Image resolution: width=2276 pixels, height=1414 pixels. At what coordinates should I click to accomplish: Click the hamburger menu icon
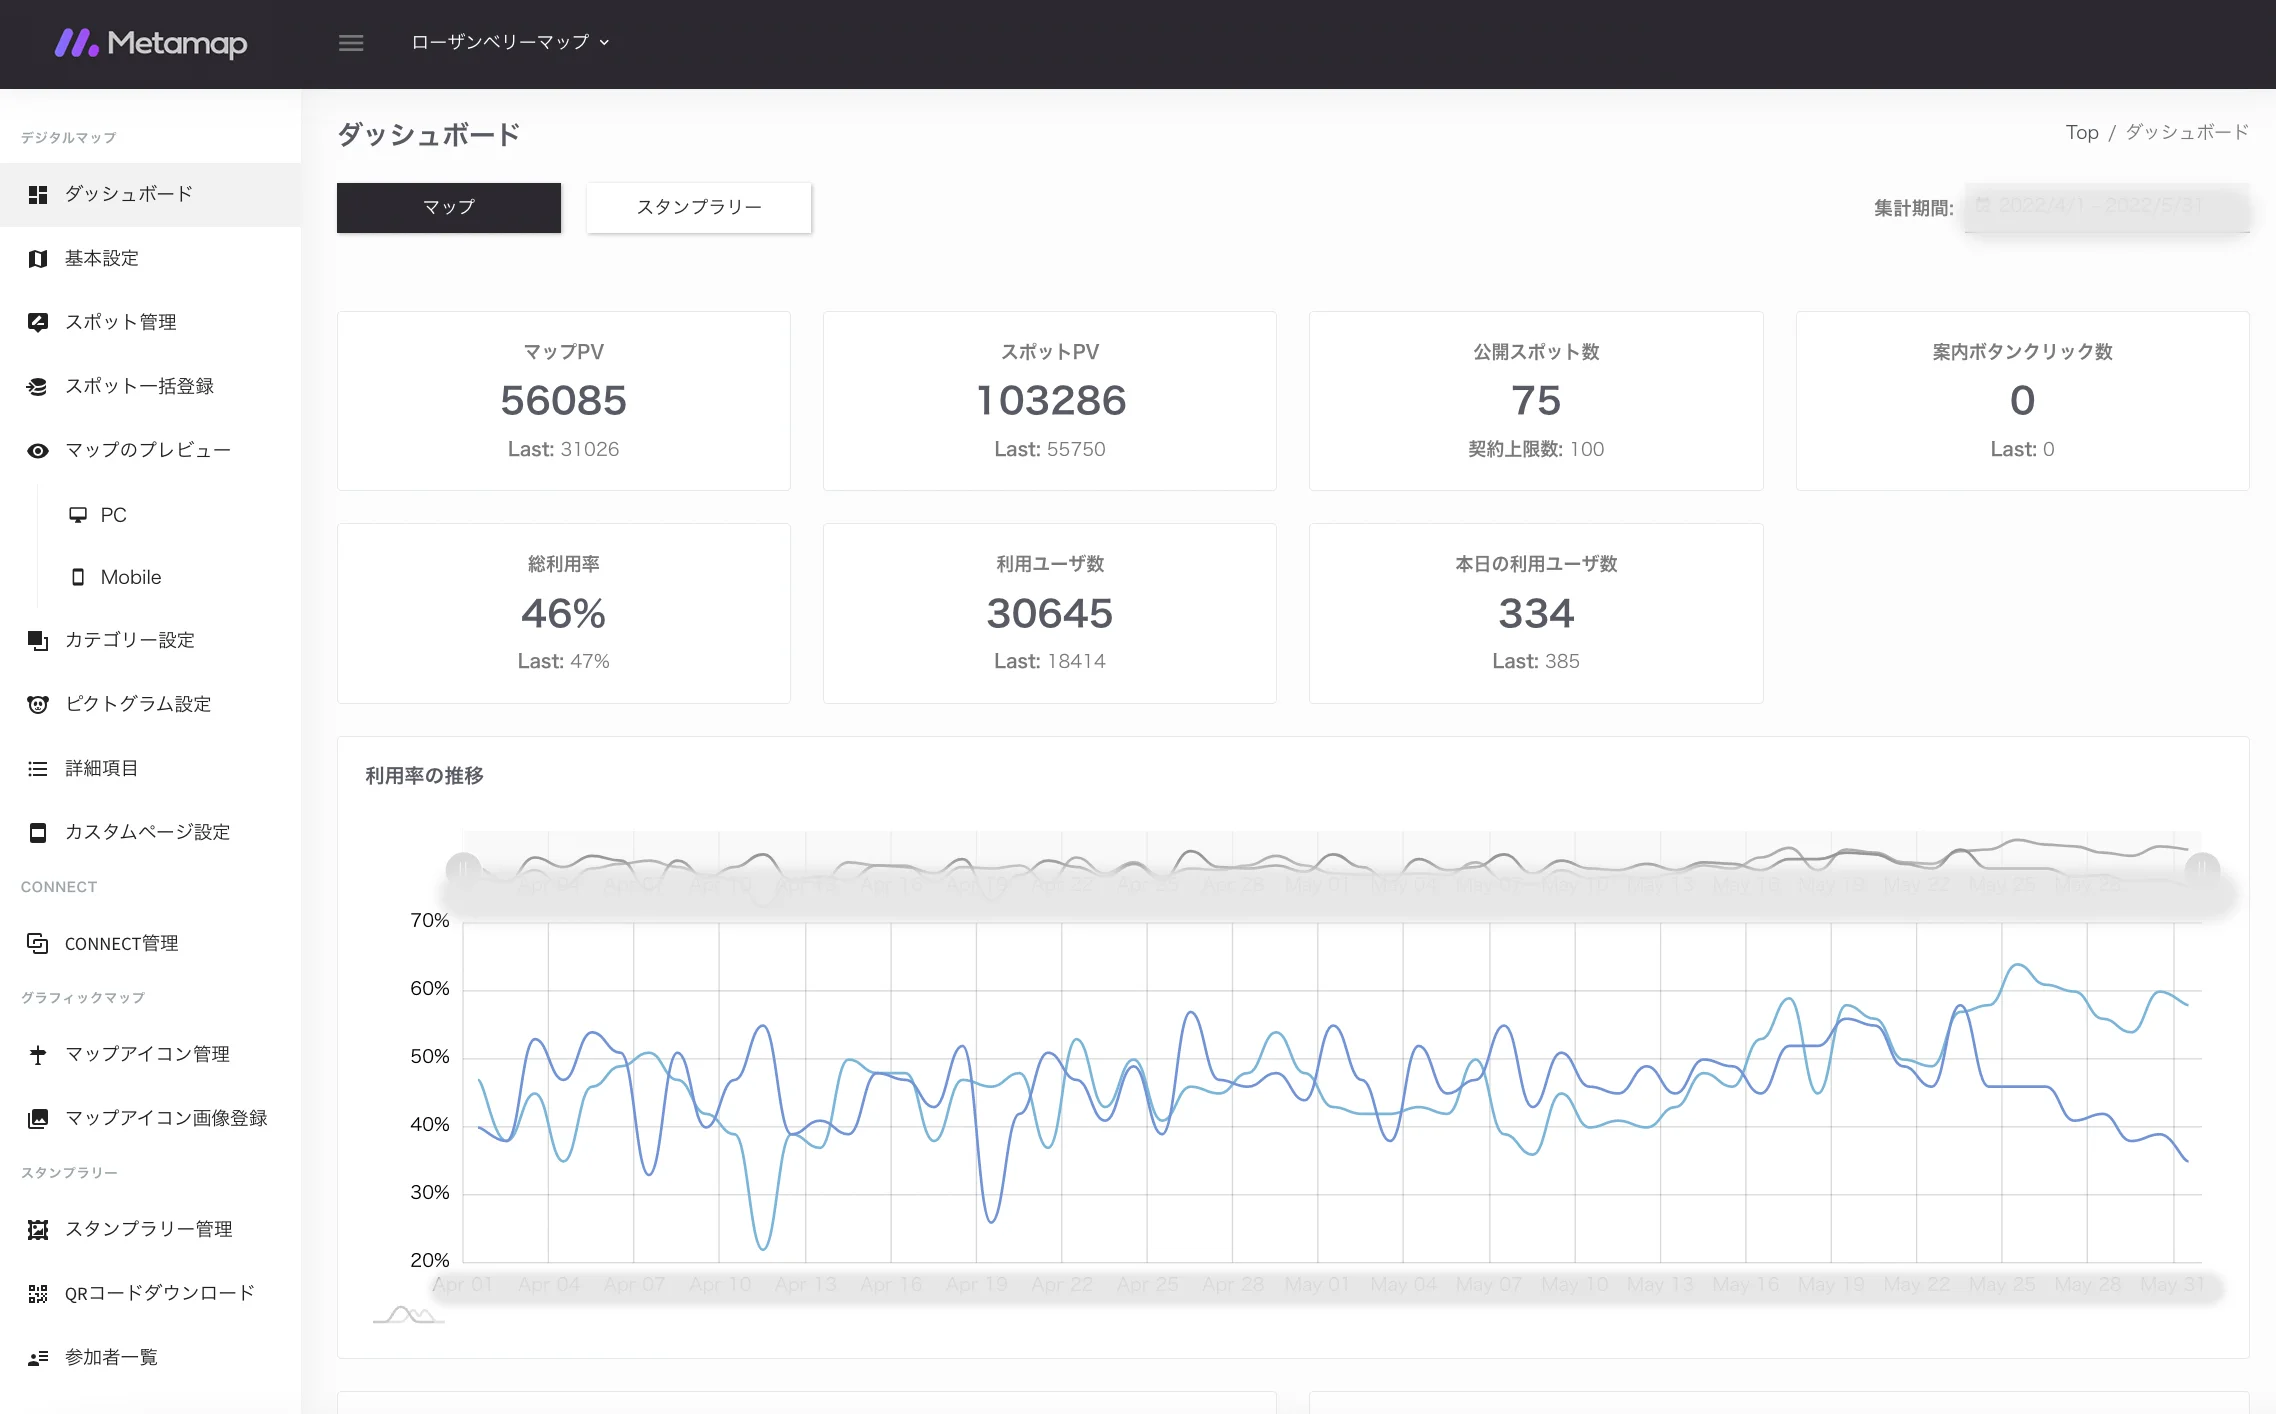pos(350,43)
